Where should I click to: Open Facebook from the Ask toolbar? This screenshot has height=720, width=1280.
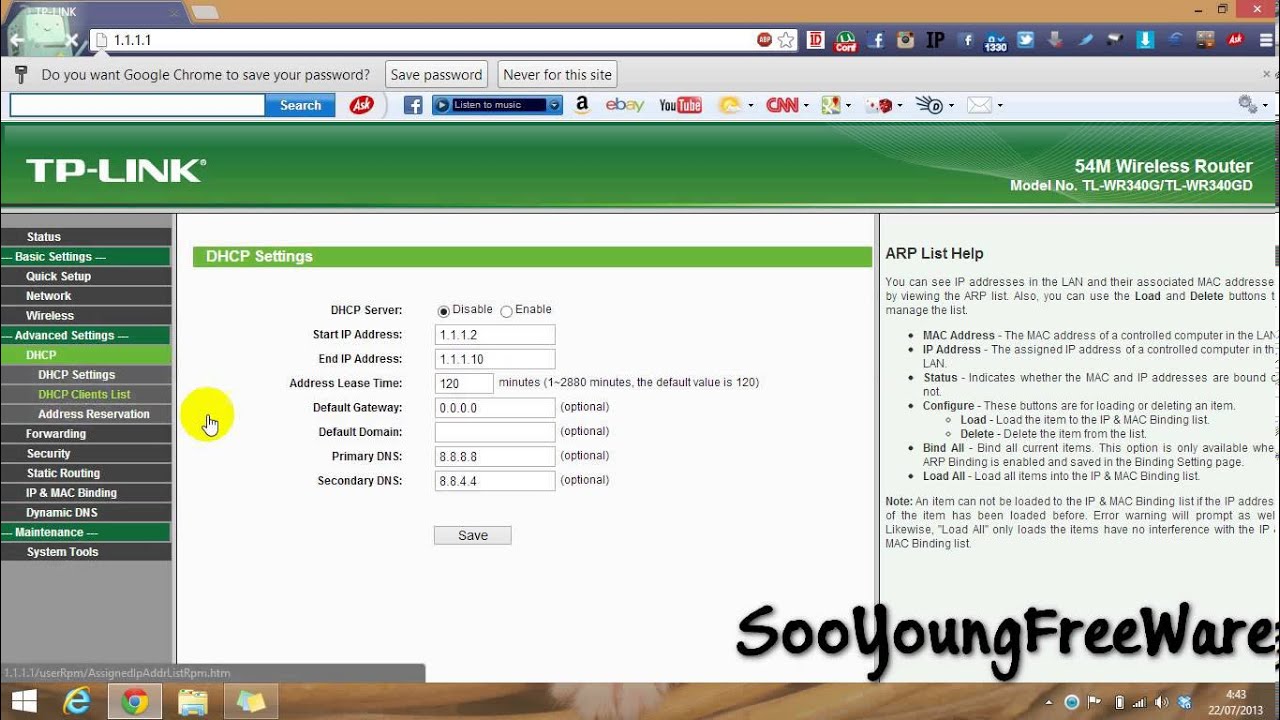click(413, 105)
